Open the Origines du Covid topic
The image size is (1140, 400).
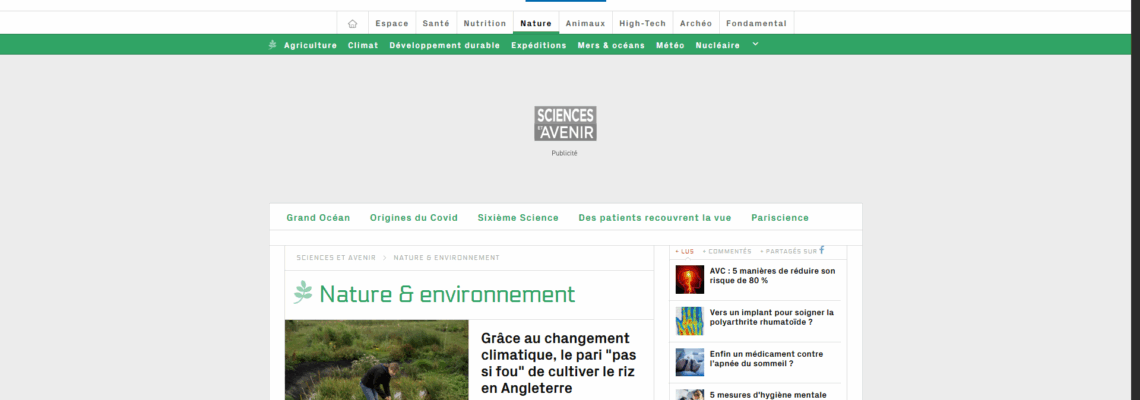(413, 217)
